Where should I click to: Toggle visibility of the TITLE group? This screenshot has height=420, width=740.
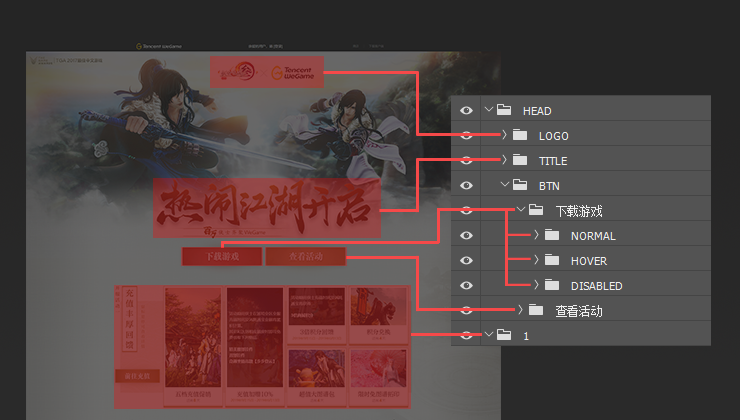point(466,160)
